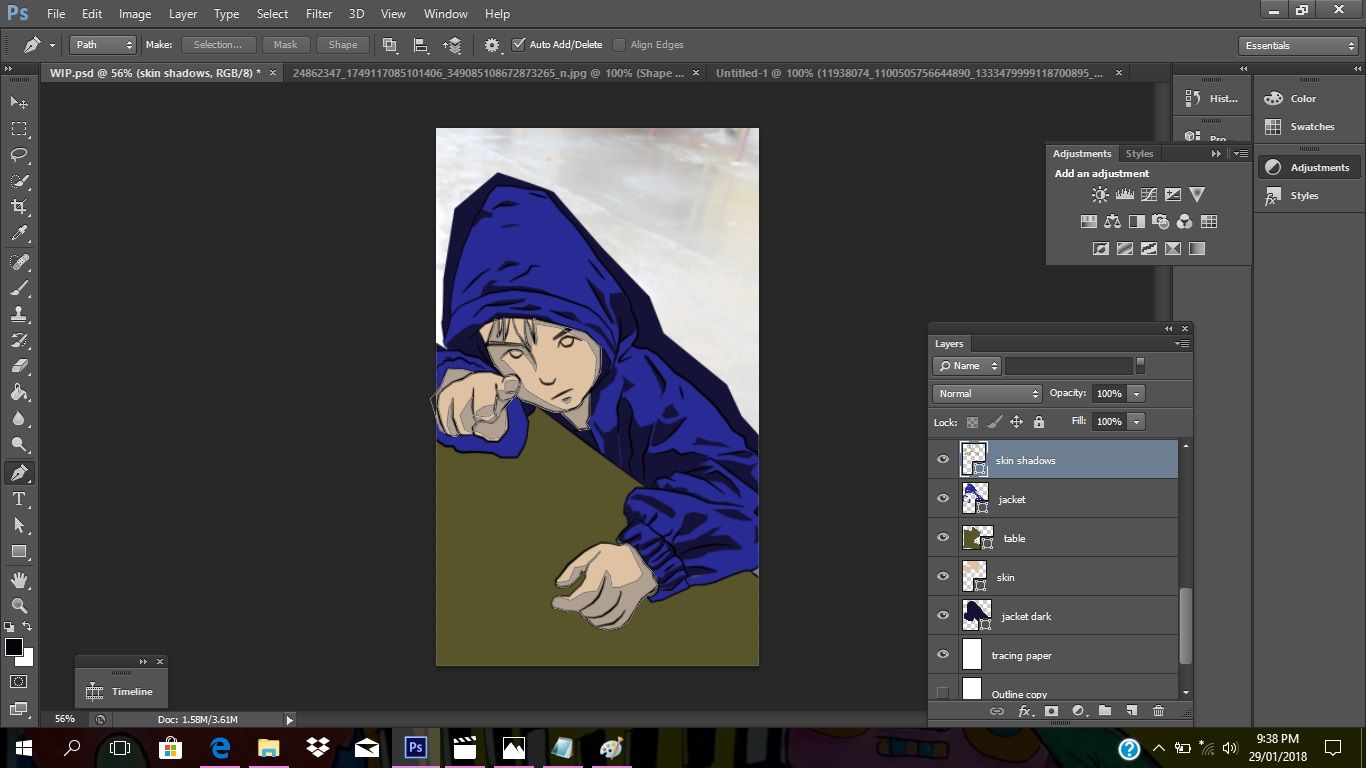Screen dimensions: 1366x768
Task: Show the Outline copy layer
Action: [942, 693]
